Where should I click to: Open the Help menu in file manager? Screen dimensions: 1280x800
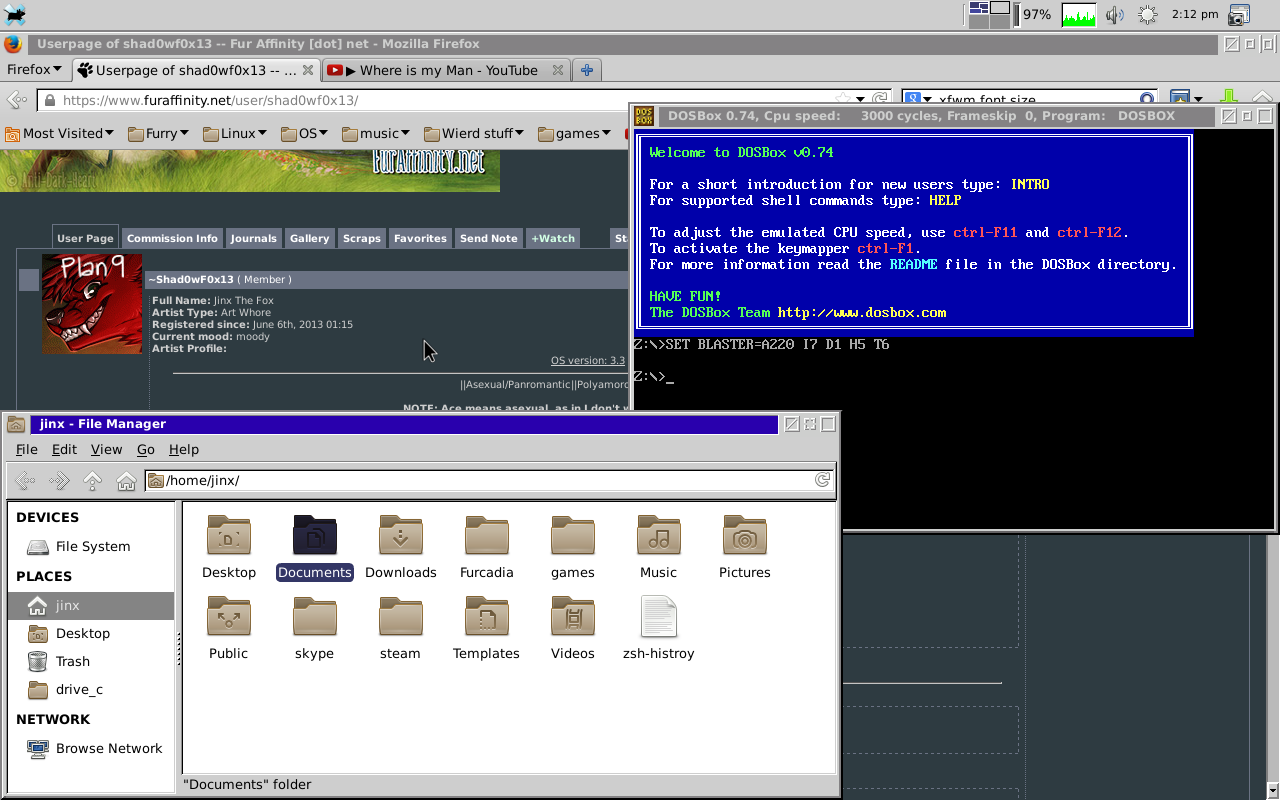point(184,449)
